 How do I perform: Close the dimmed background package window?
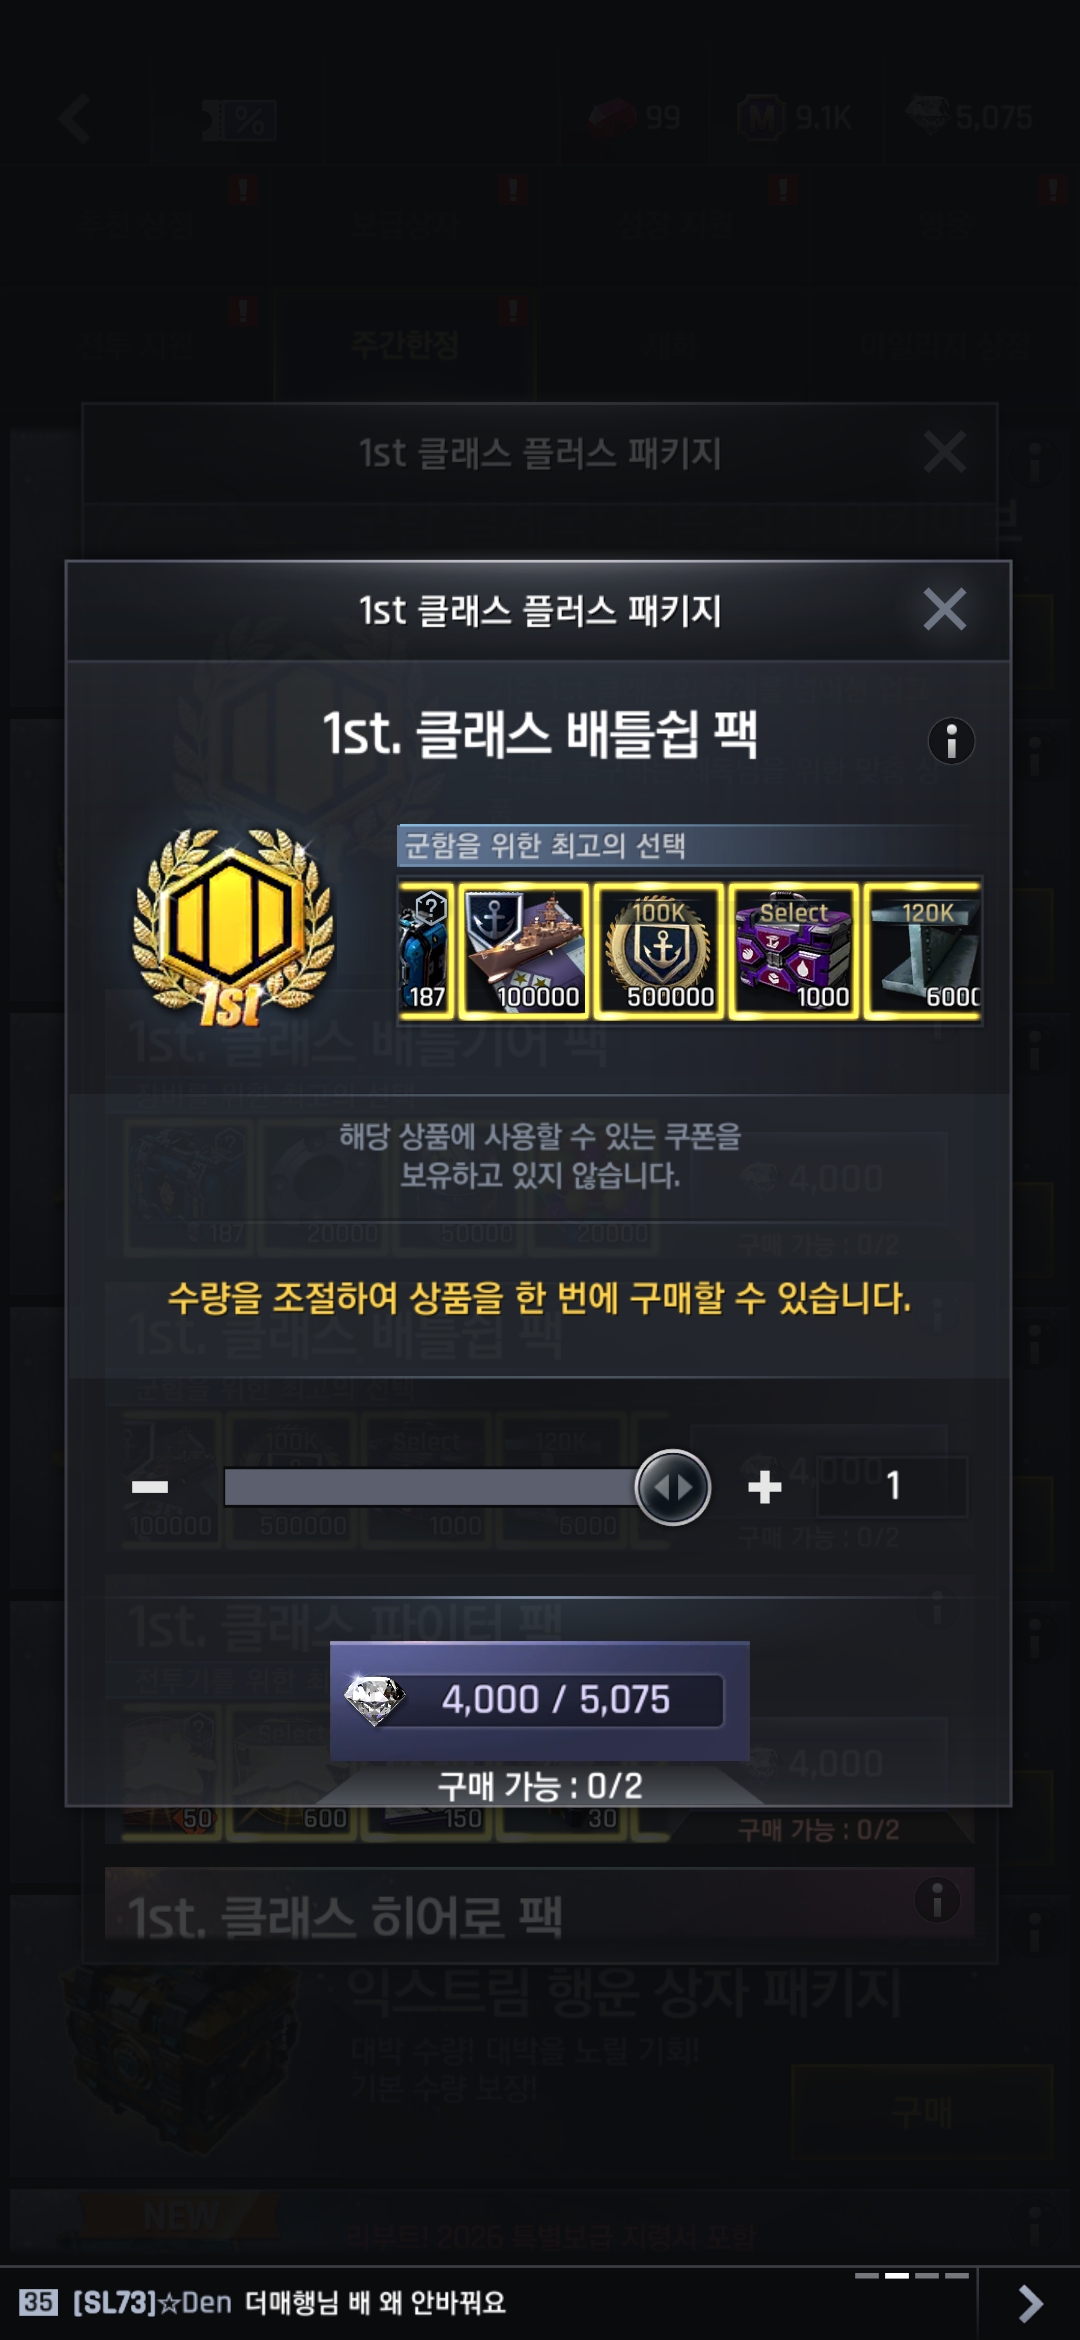tap(944, 452)
